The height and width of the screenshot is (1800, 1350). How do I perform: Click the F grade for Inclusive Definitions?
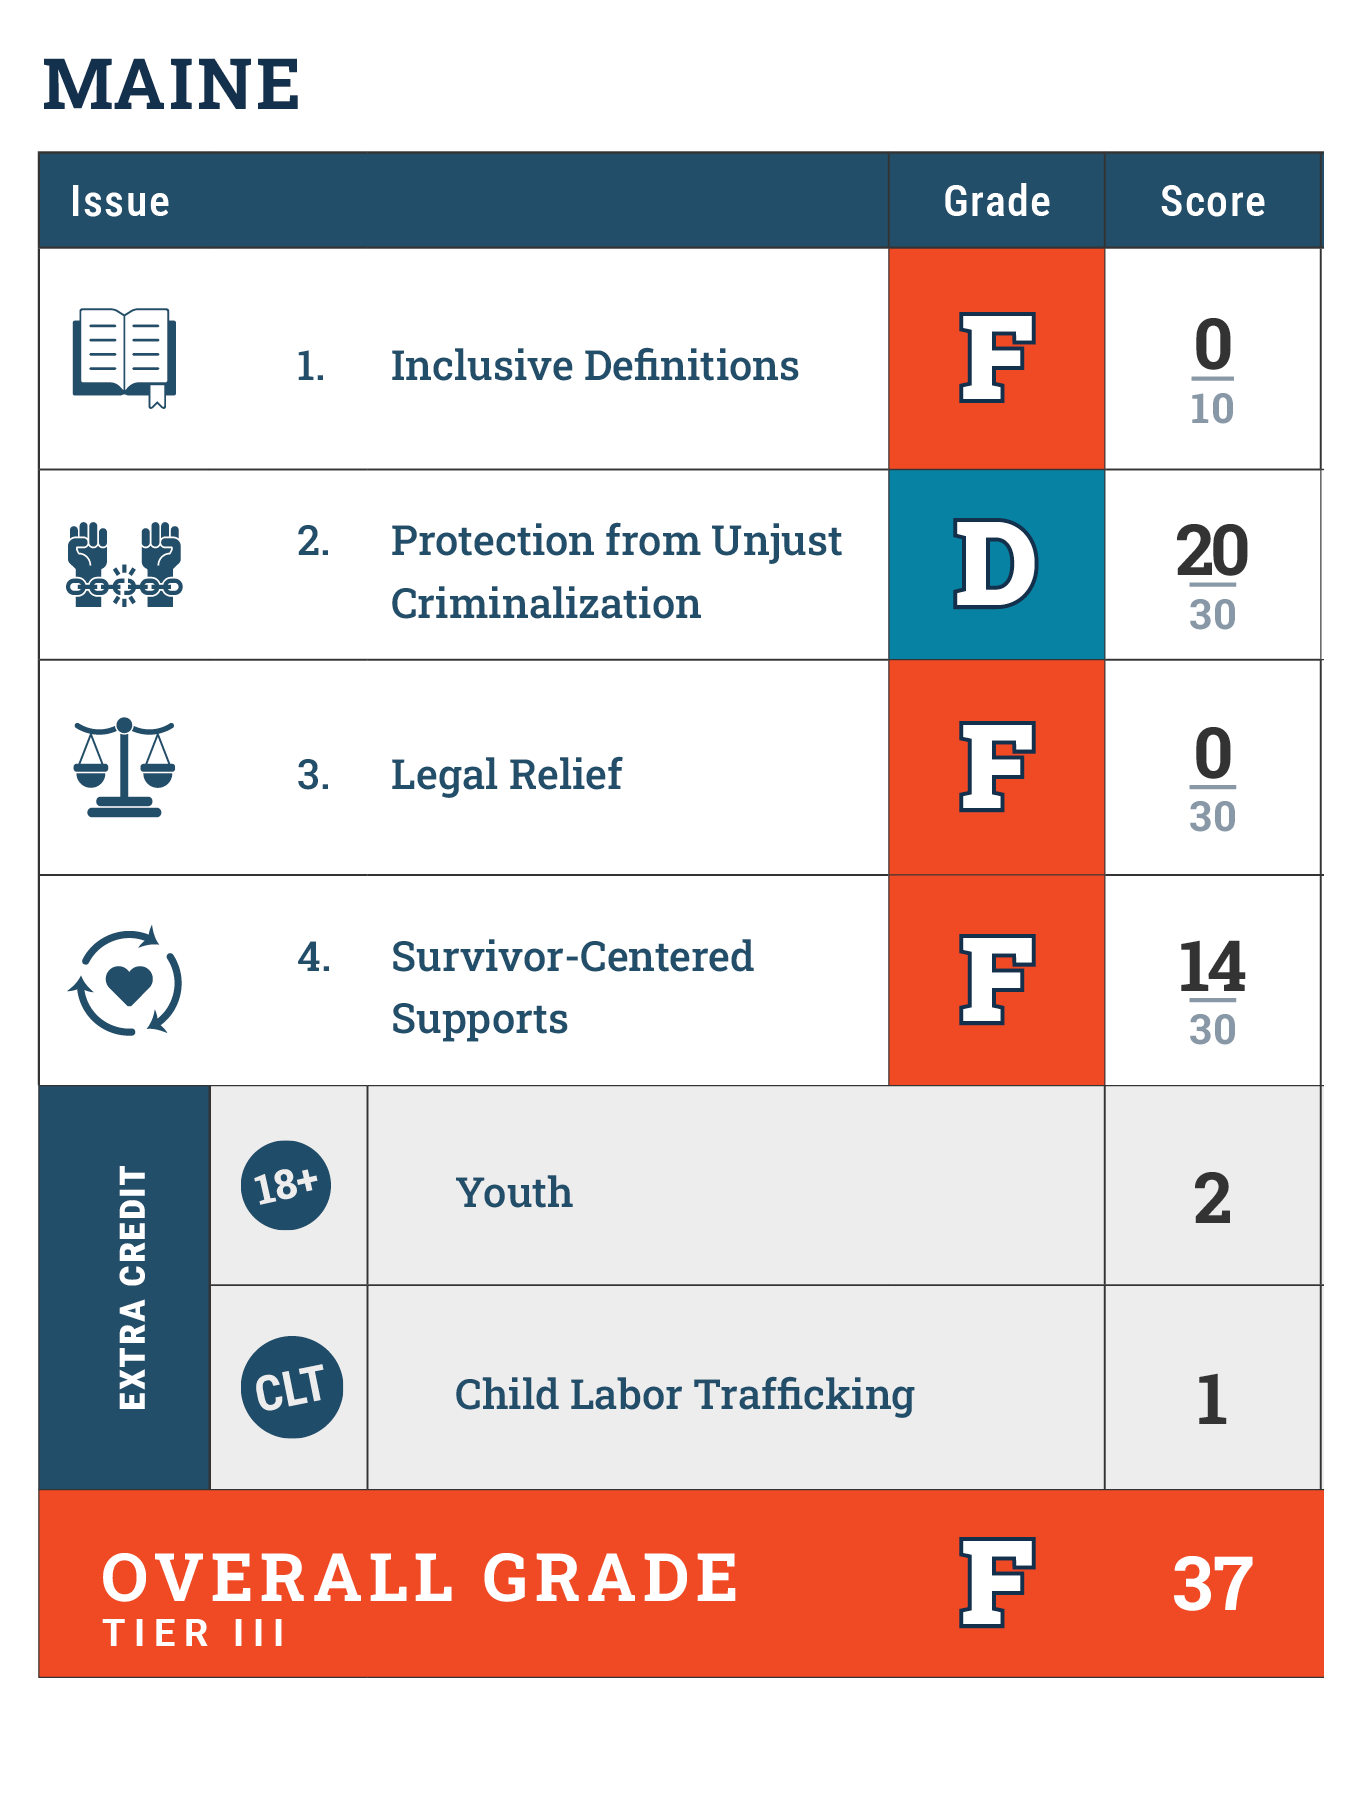pos(996,357)
